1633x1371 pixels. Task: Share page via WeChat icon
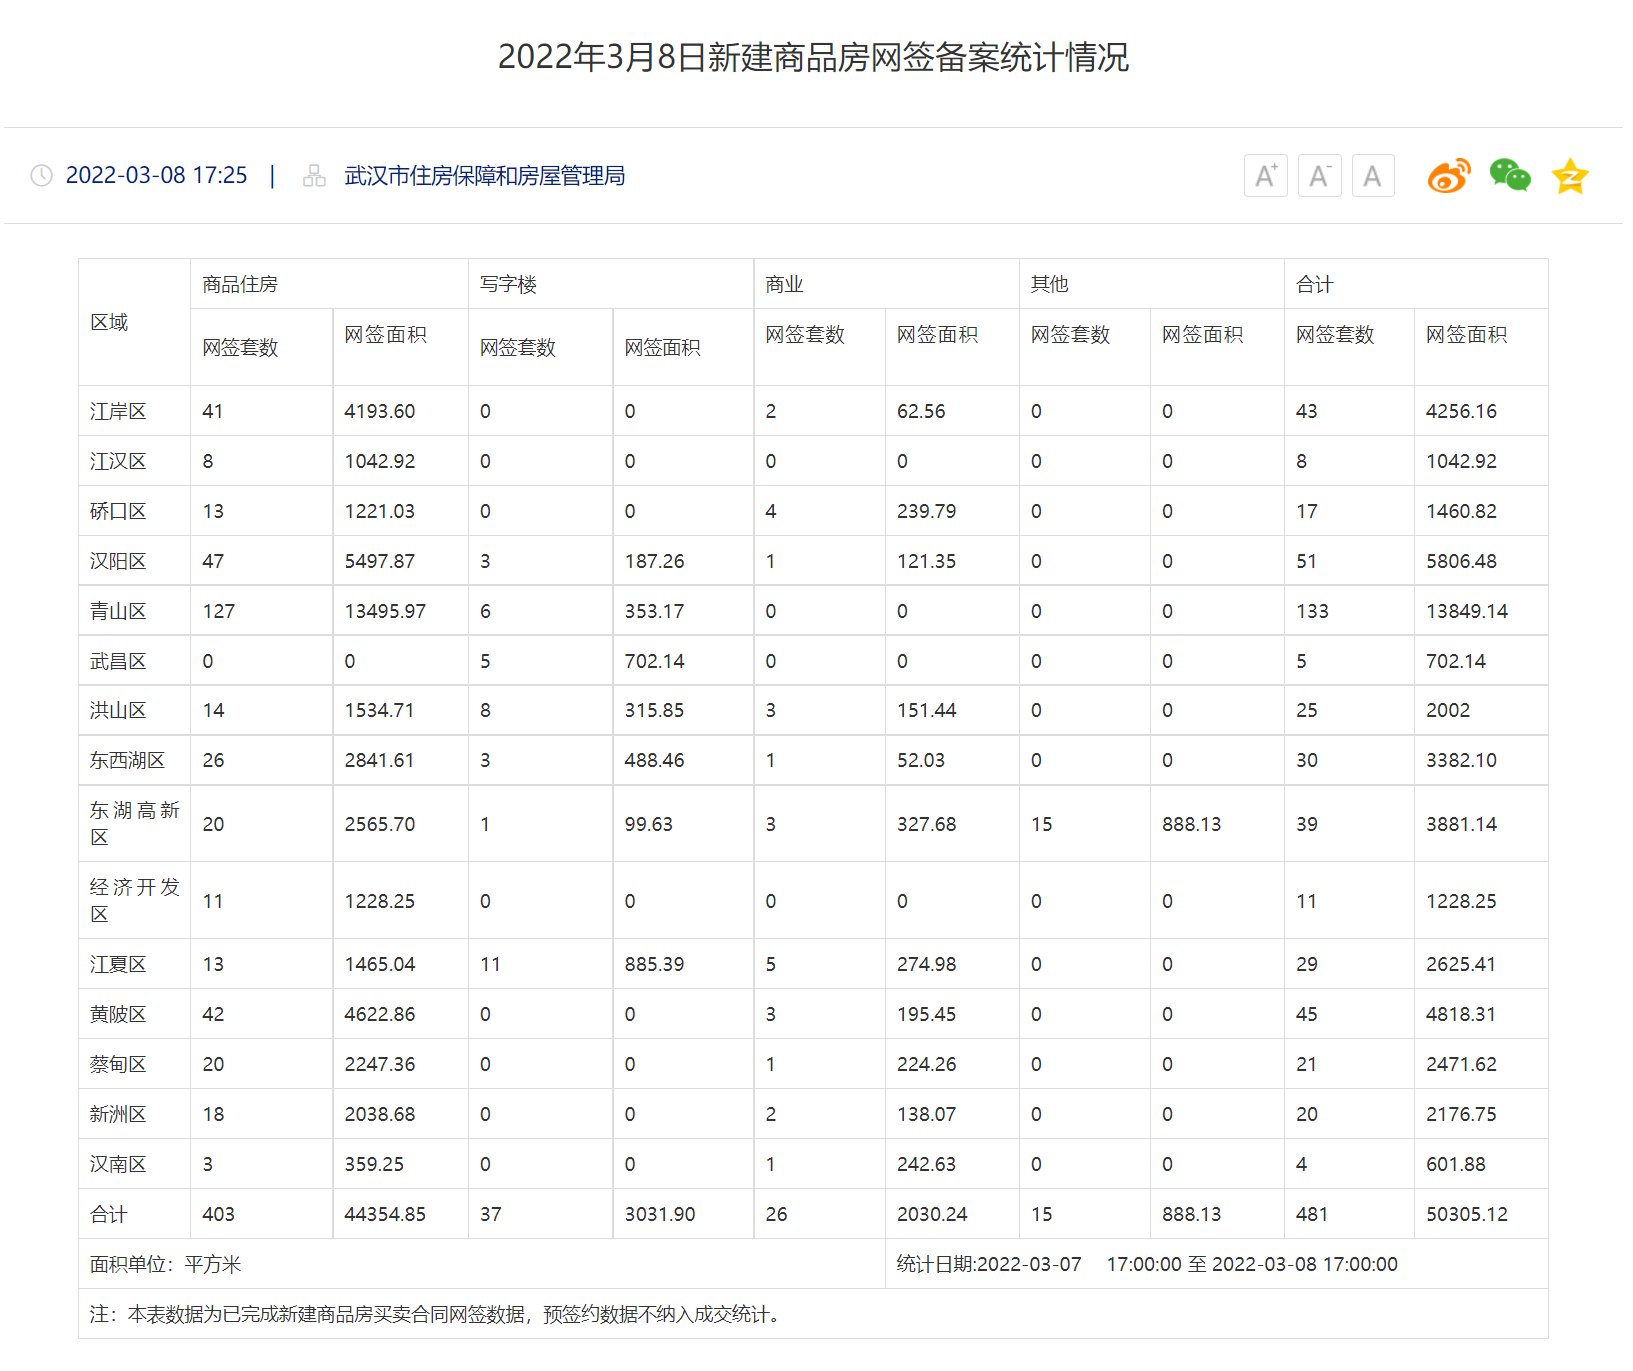click(x=1510, y=176)
